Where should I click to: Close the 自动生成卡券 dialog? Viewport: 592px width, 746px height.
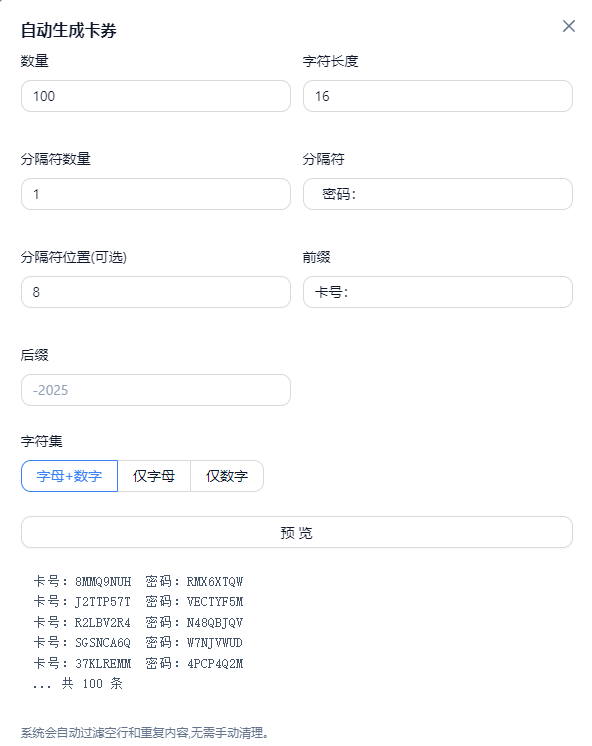tap(569, 26)
